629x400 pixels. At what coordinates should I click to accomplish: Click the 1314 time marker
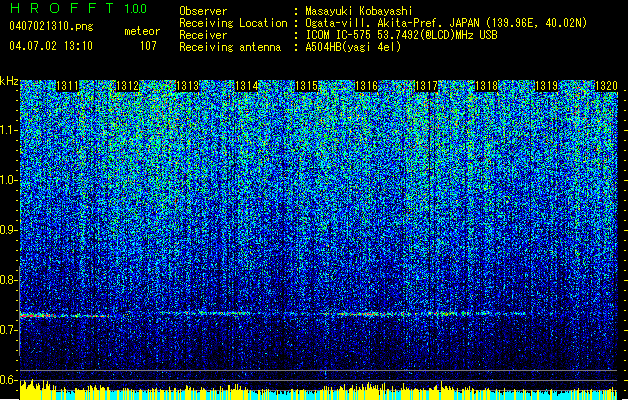[x=247, y=86]
